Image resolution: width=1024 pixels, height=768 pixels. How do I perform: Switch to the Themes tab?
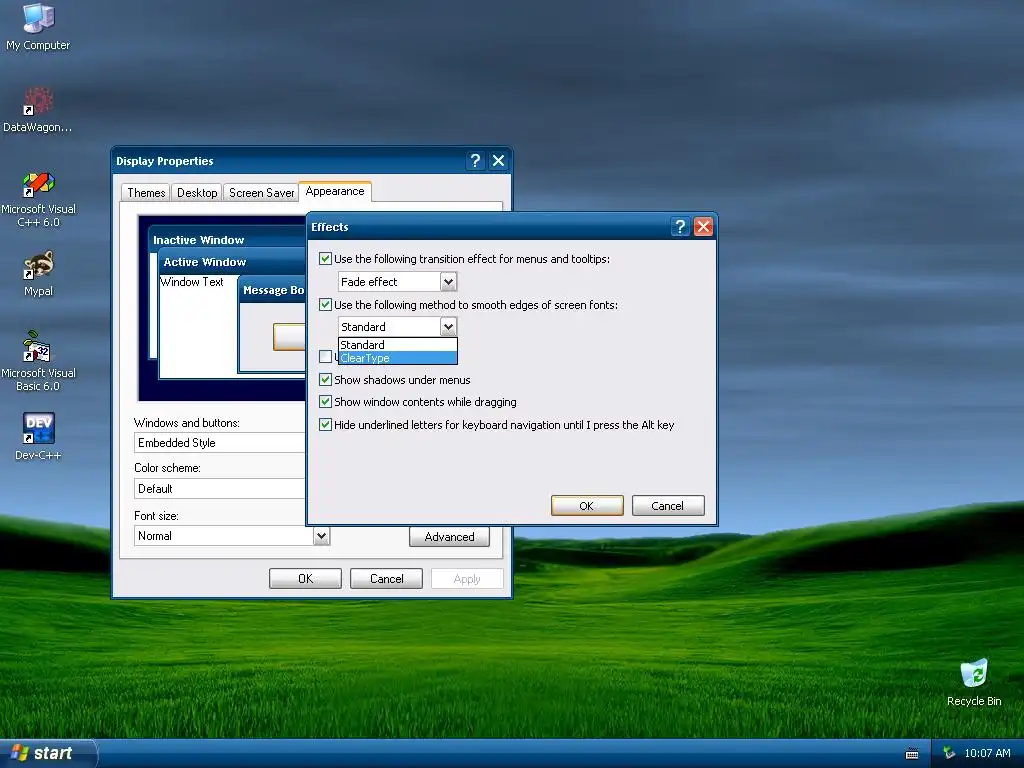pyautogui.click(x=146, y=193)
